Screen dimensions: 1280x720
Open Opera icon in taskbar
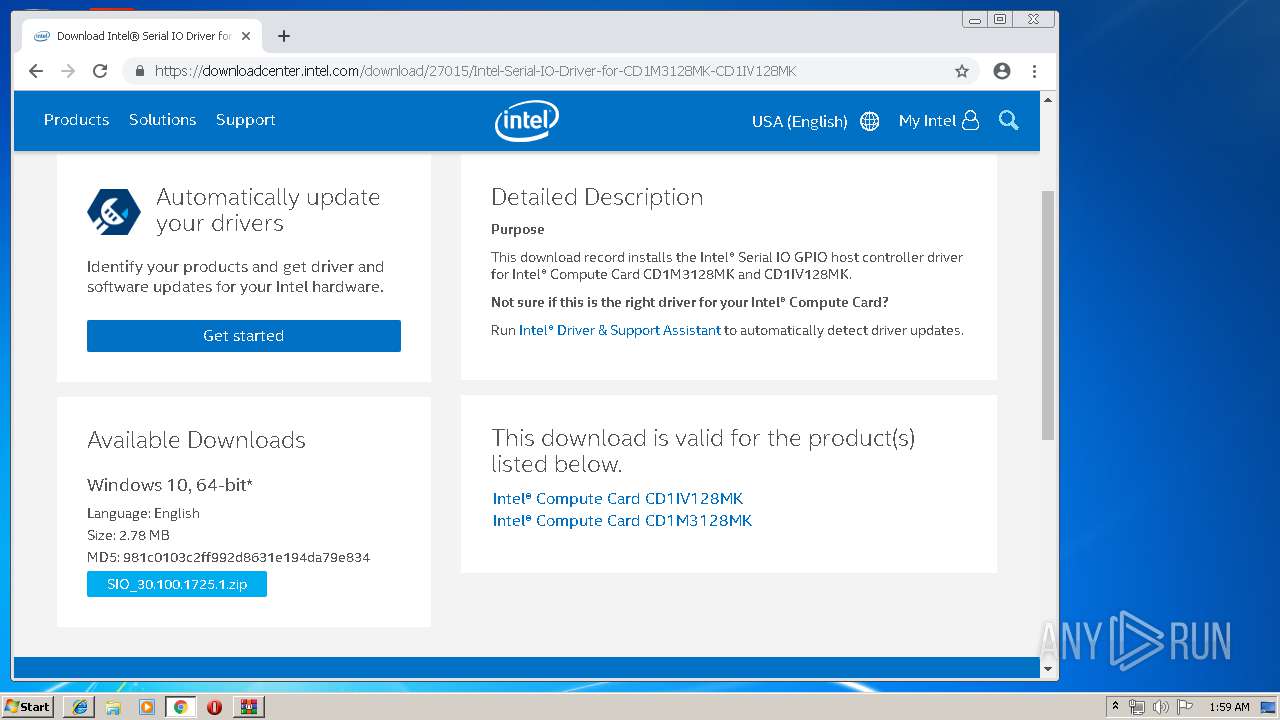(x=214, y=707)
